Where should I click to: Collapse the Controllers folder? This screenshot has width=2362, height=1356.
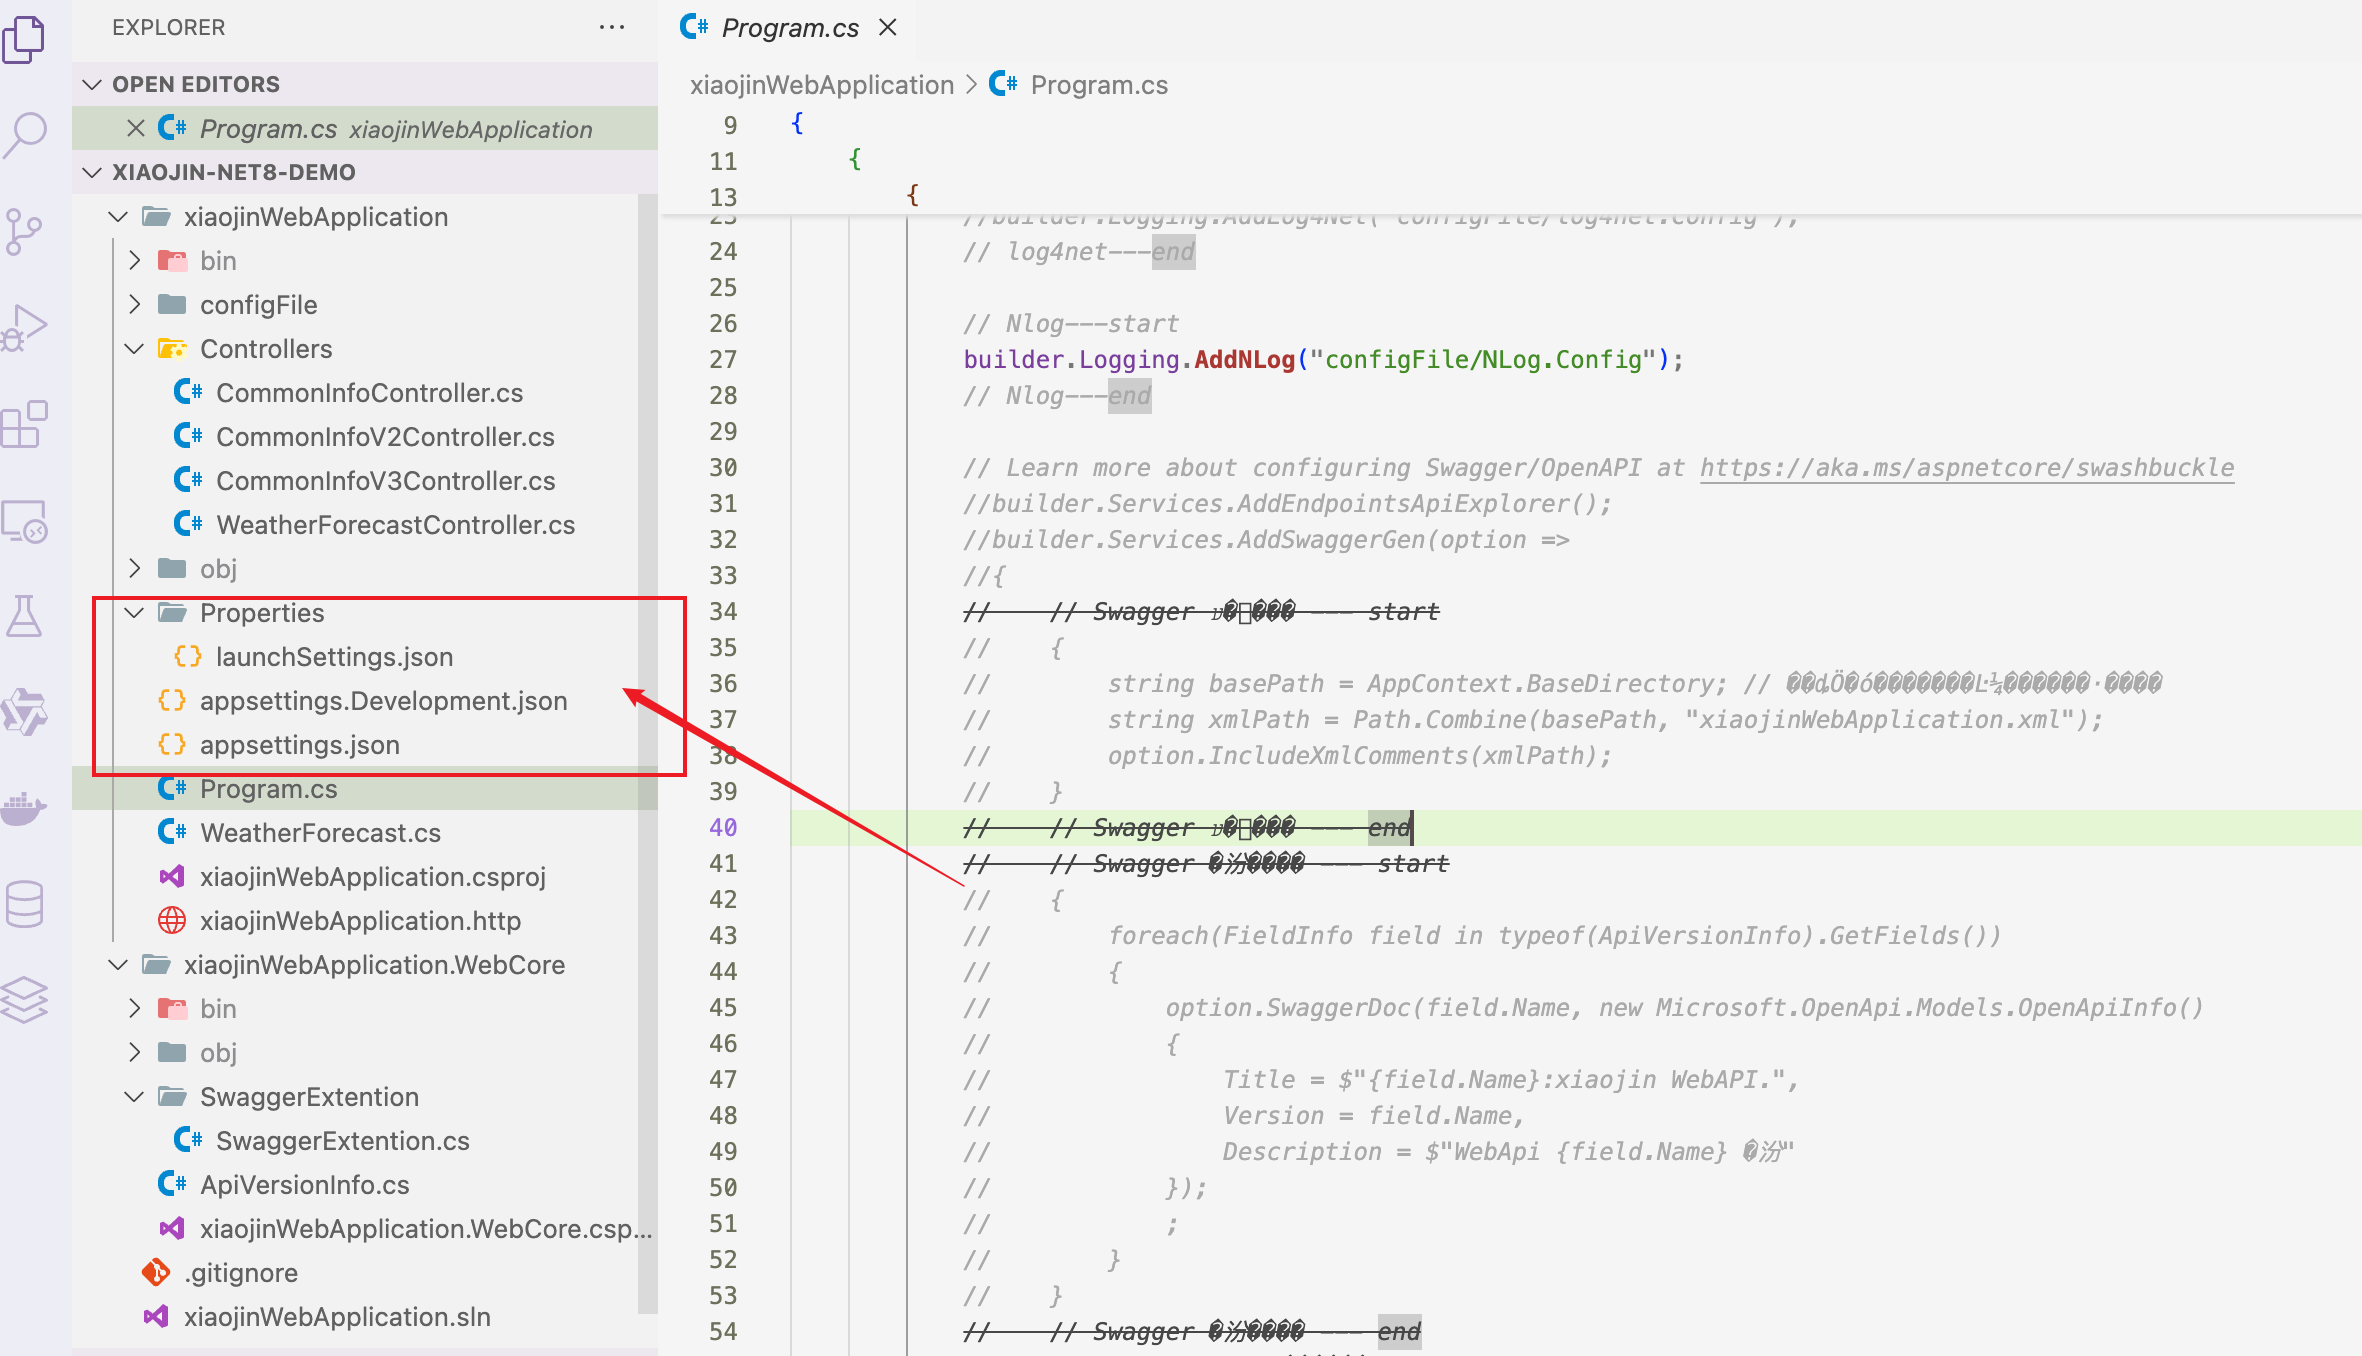[135, 349]
